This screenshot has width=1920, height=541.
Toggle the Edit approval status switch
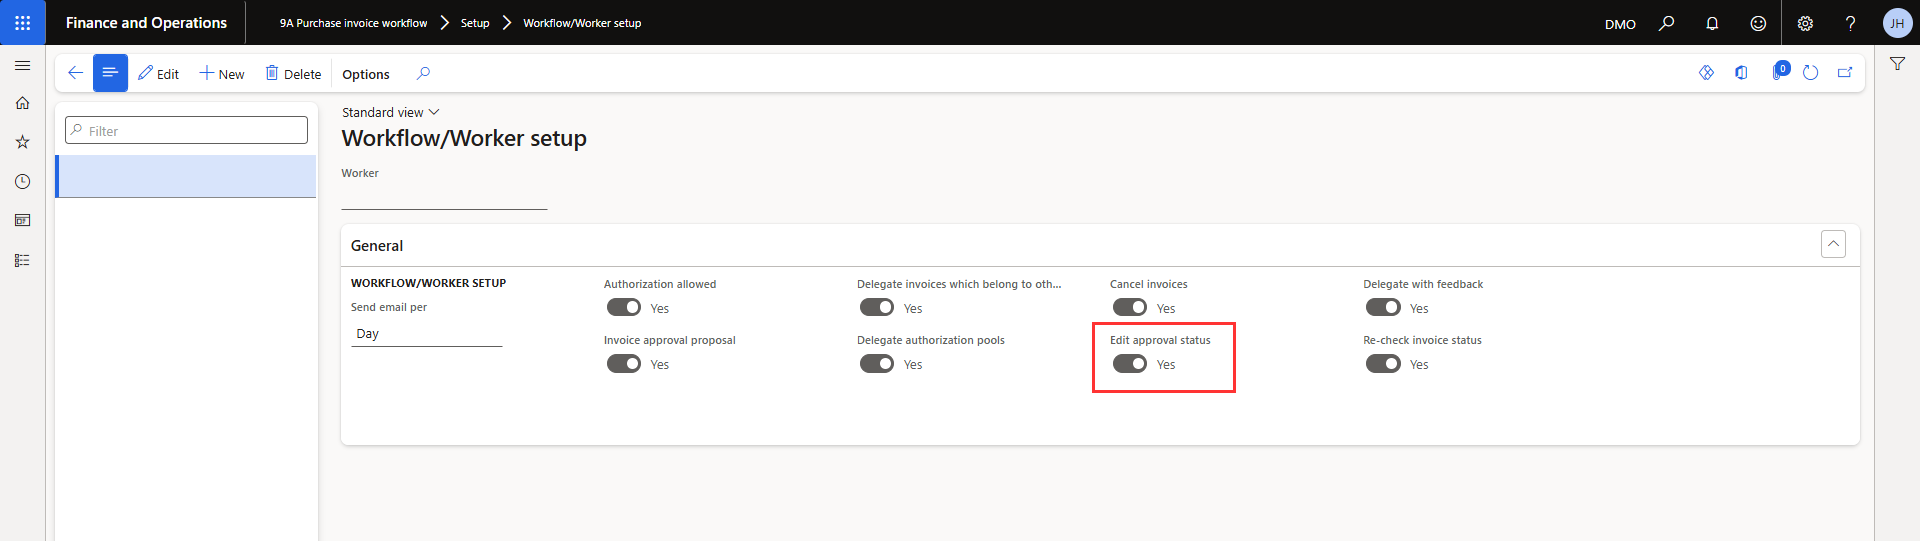1130,364
